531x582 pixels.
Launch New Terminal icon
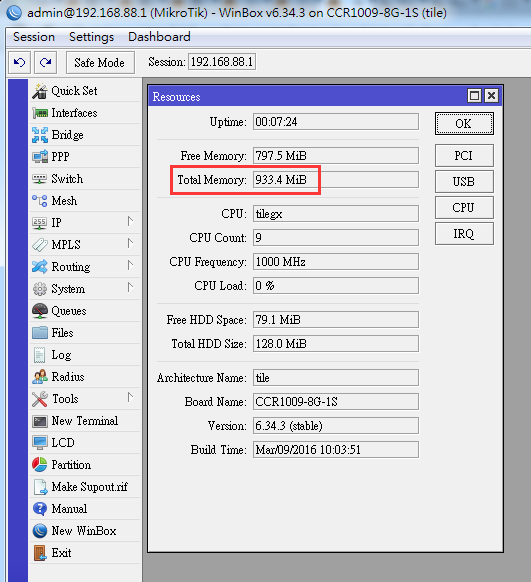tap(40, 421)
